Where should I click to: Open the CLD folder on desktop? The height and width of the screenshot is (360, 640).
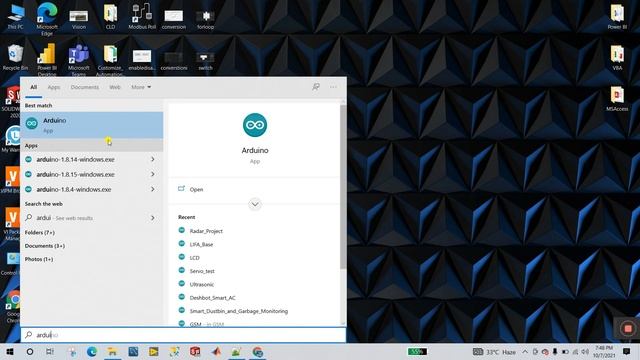pyautogui.click(x=110, y=17)
